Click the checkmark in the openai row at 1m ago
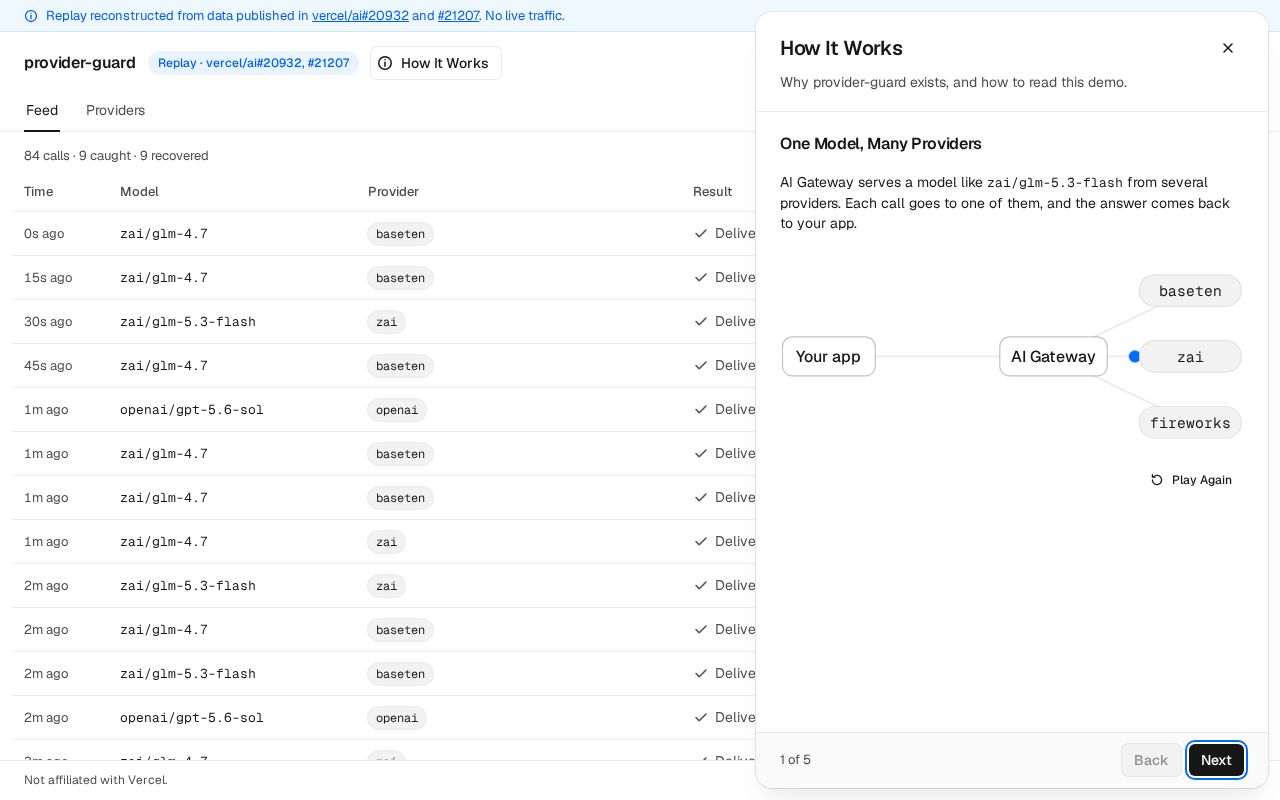This screenshot has width=1280, height=800. 701,409
